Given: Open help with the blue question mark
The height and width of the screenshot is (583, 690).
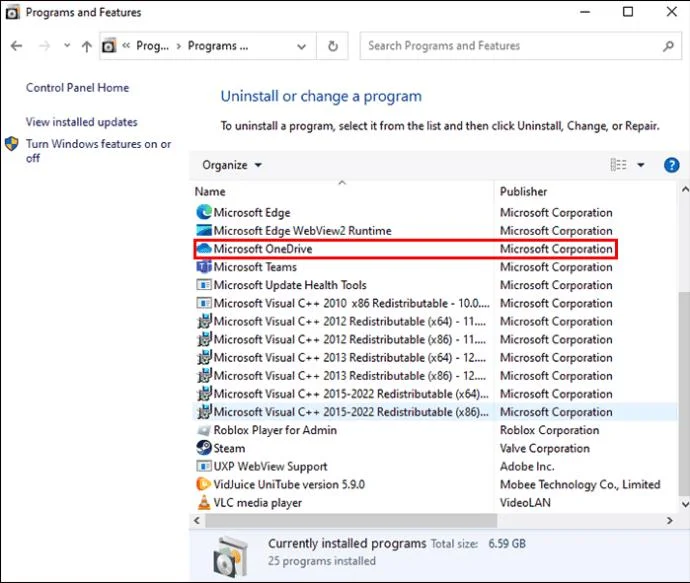Looking at the screenshot, I should (672, 165).
